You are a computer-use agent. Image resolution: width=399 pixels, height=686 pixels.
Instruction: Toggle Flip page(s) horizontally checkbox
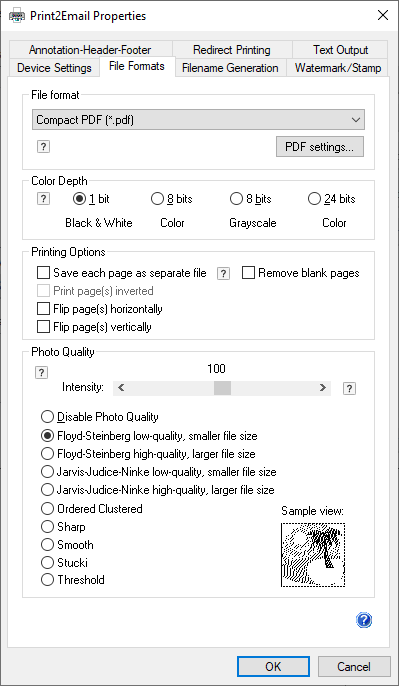(43, 309)
